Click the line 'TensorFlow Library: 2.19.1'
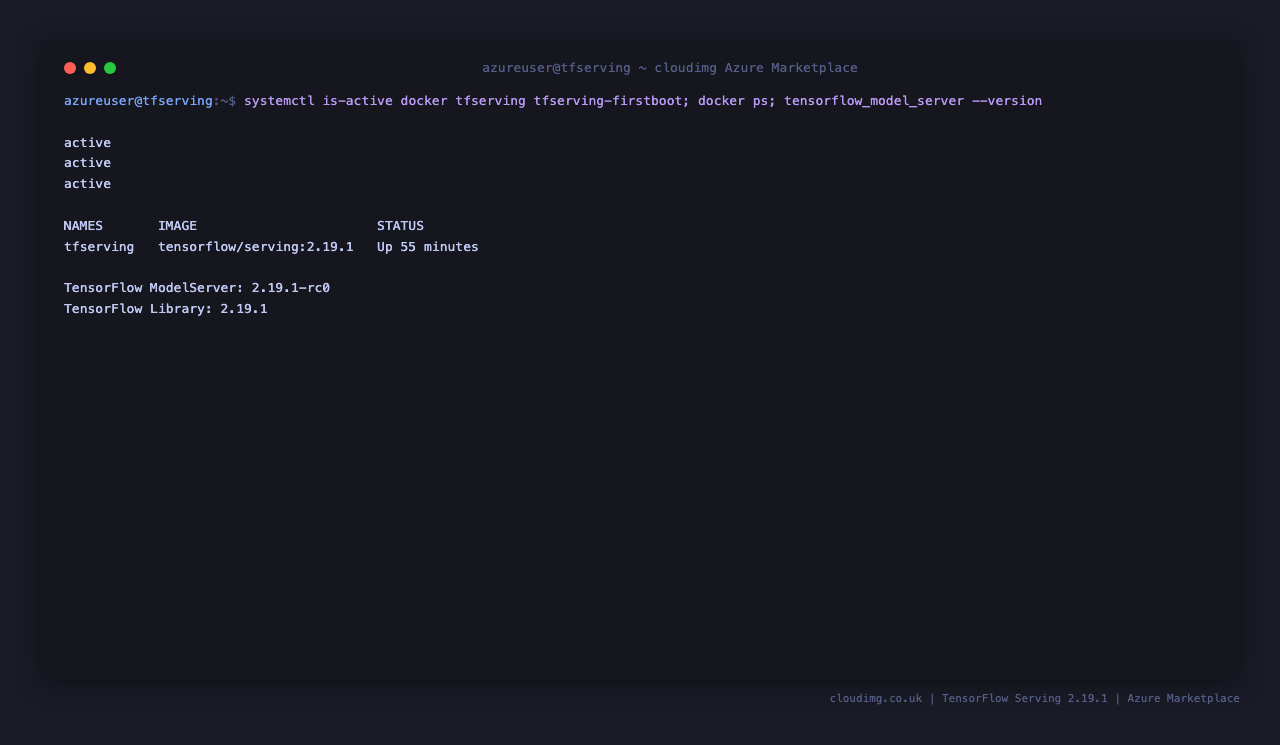 click(166, 309)
